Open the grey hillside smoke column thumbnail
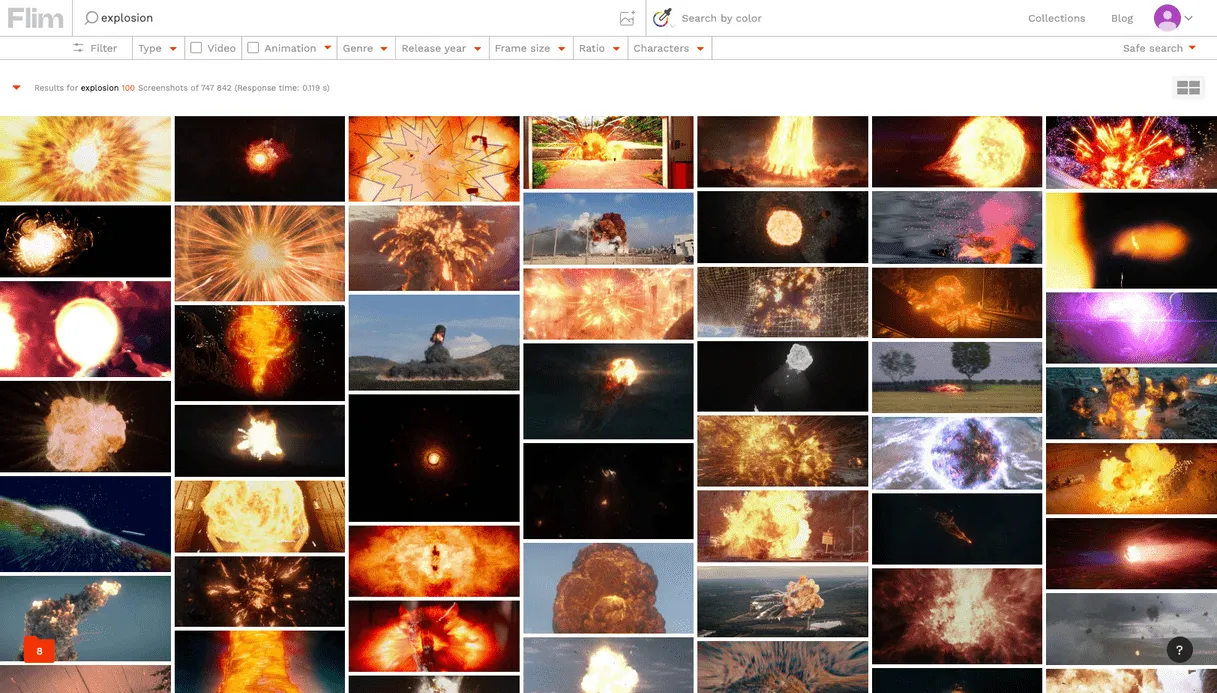 (434, 342)
